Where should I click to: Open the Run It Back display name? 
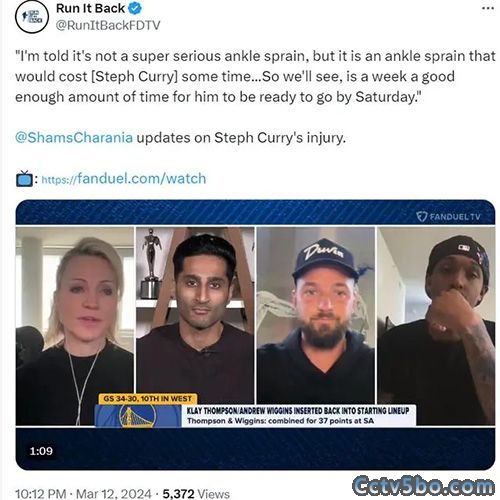click(90, 8)
